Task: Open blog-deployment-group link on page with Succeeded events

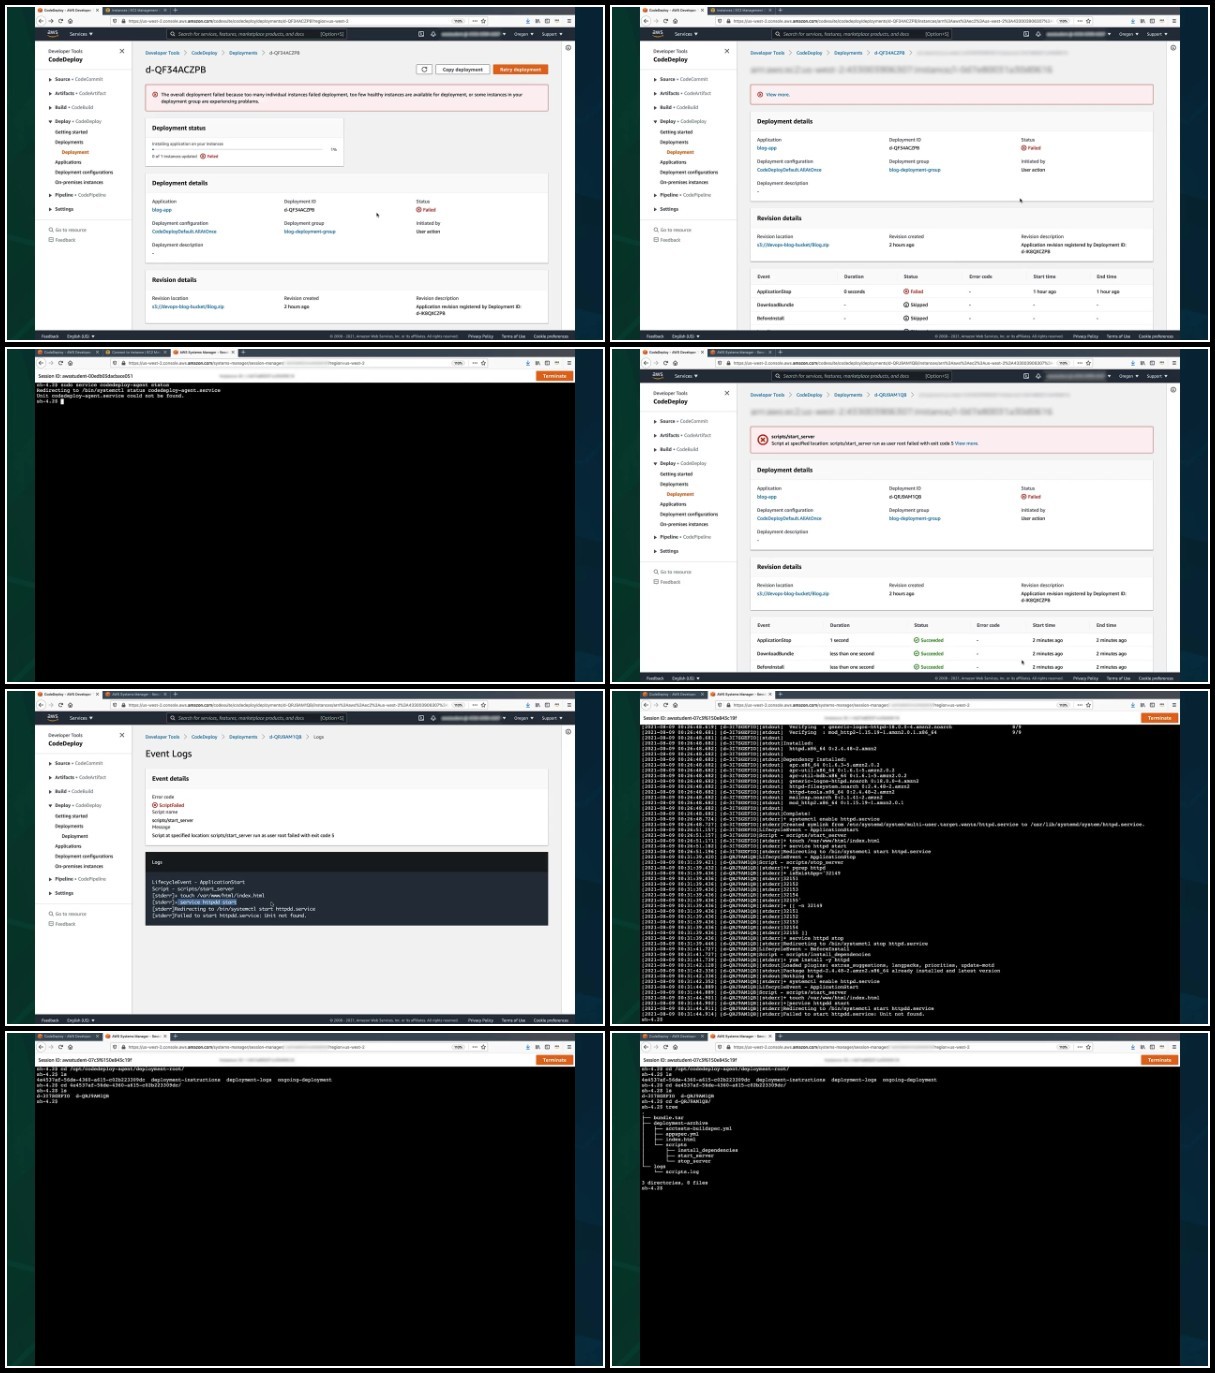Action: pos(915,518)
